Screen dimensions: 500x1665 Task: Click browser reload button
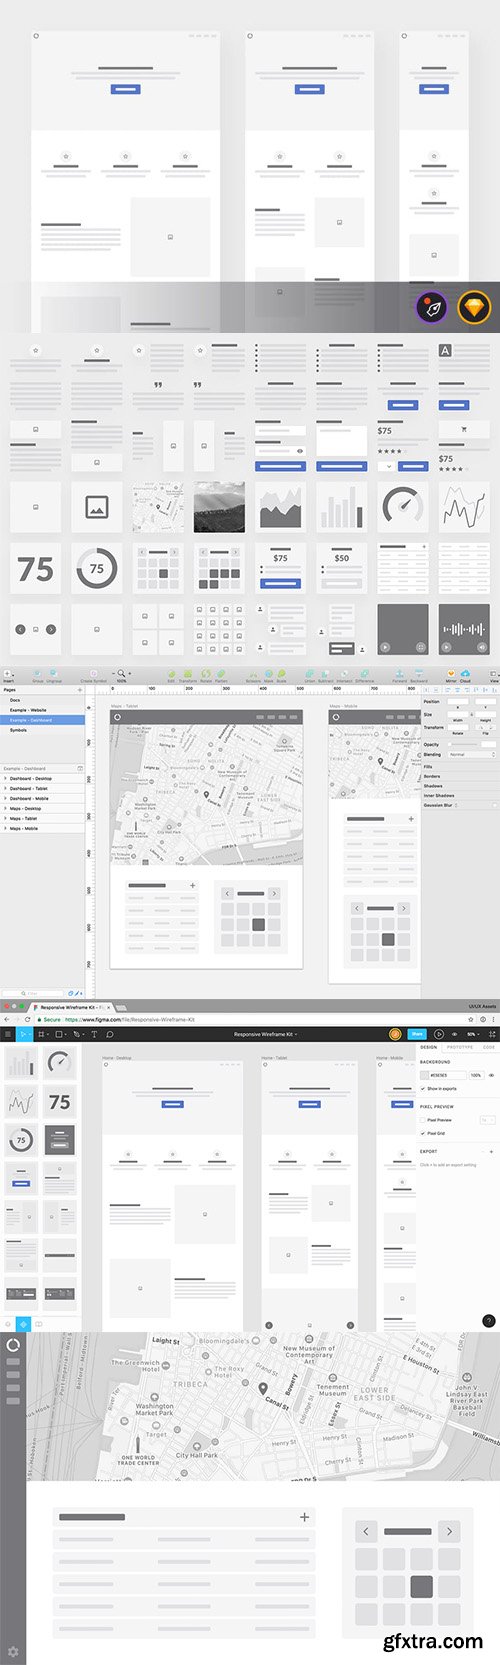(27, 1019)
